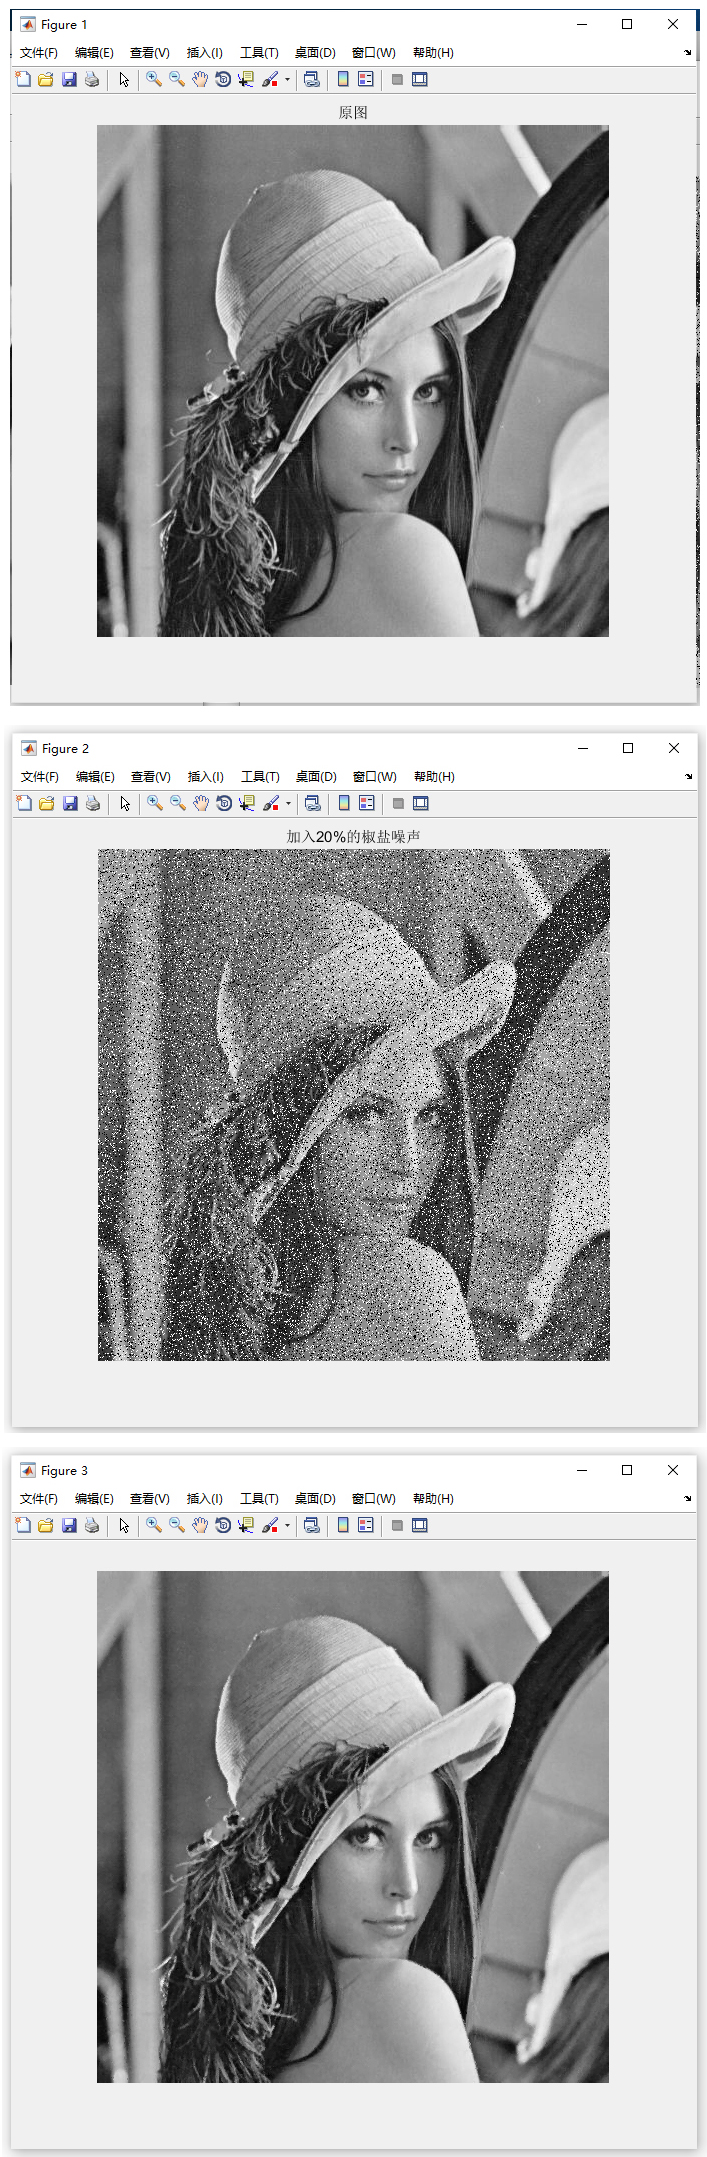Close the Figure 1 window

[x=673, y=24]
